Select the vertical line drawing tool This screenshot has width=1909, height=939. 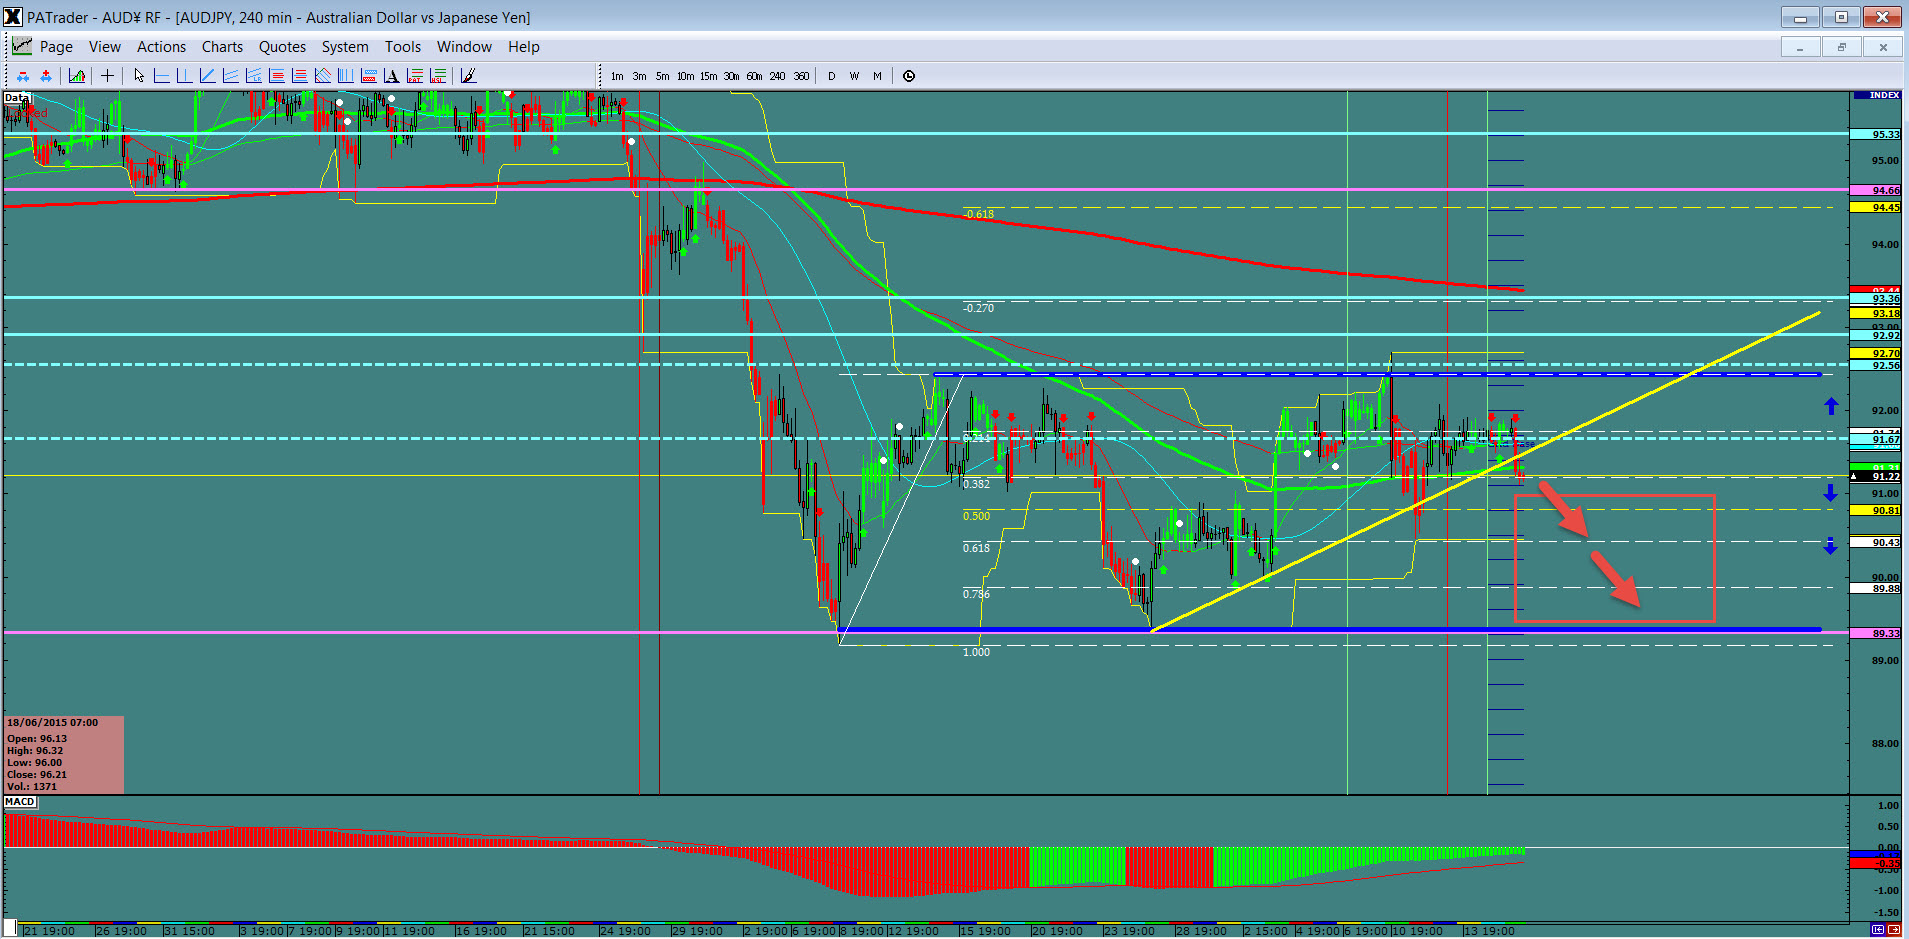(x=184, y=76)
